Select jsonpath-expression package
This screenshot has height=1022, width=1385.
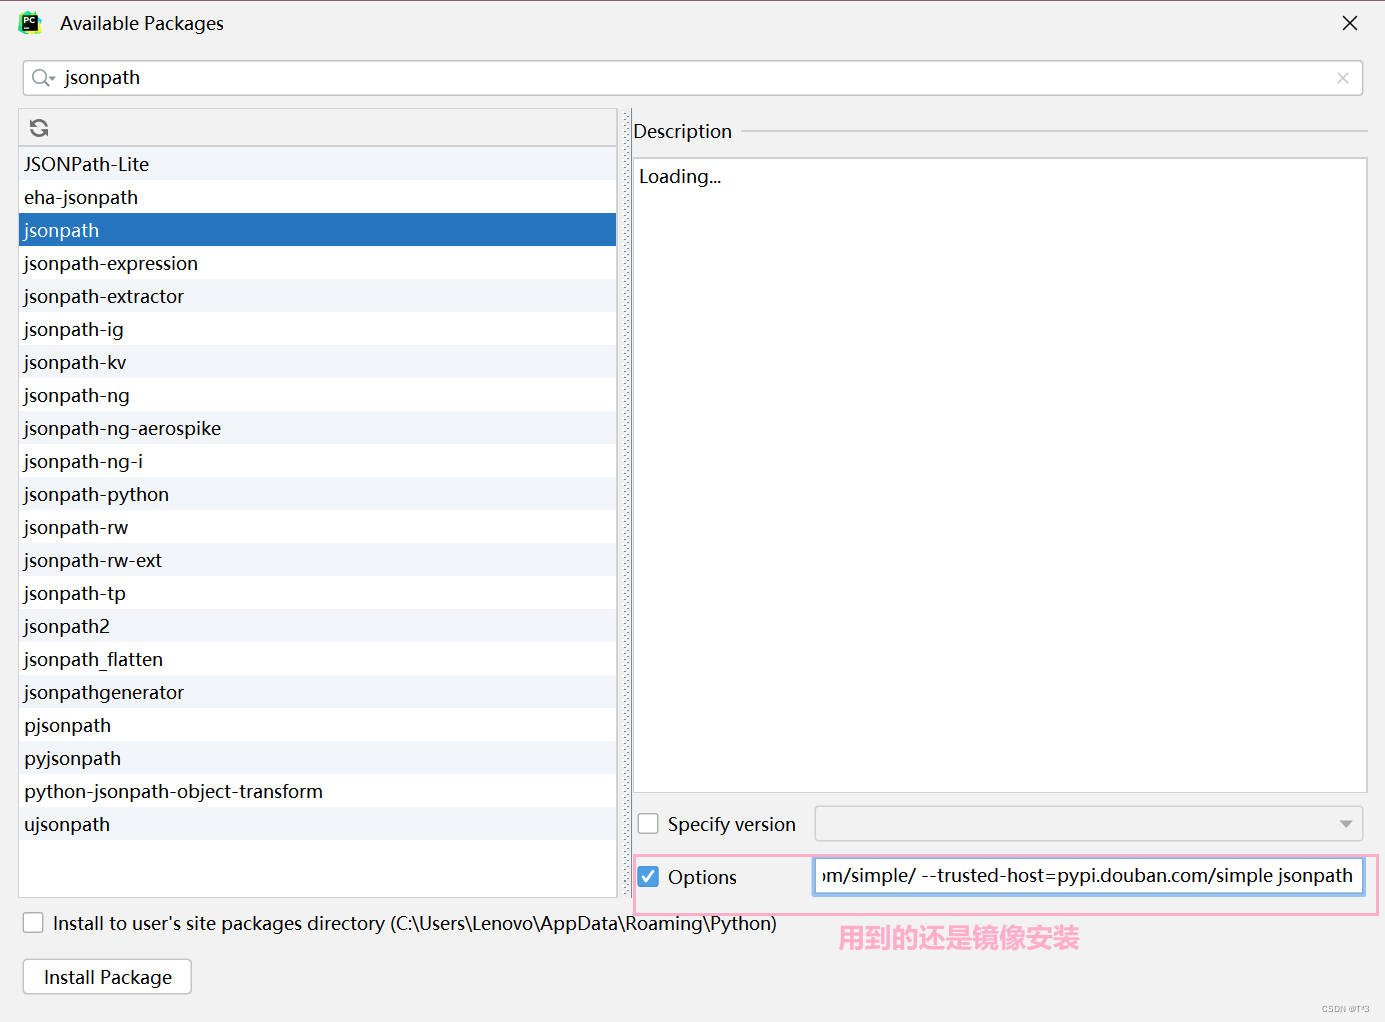tap(318, 263)
